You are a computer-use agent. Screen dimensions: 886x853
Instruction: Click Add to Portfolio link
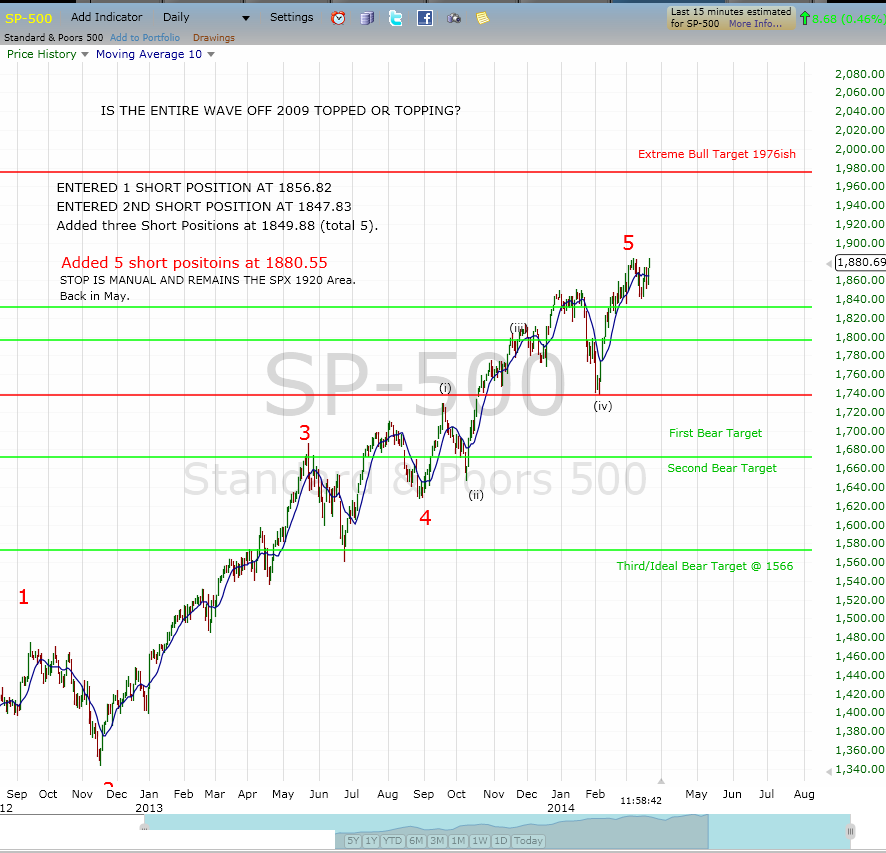[145, 37]
